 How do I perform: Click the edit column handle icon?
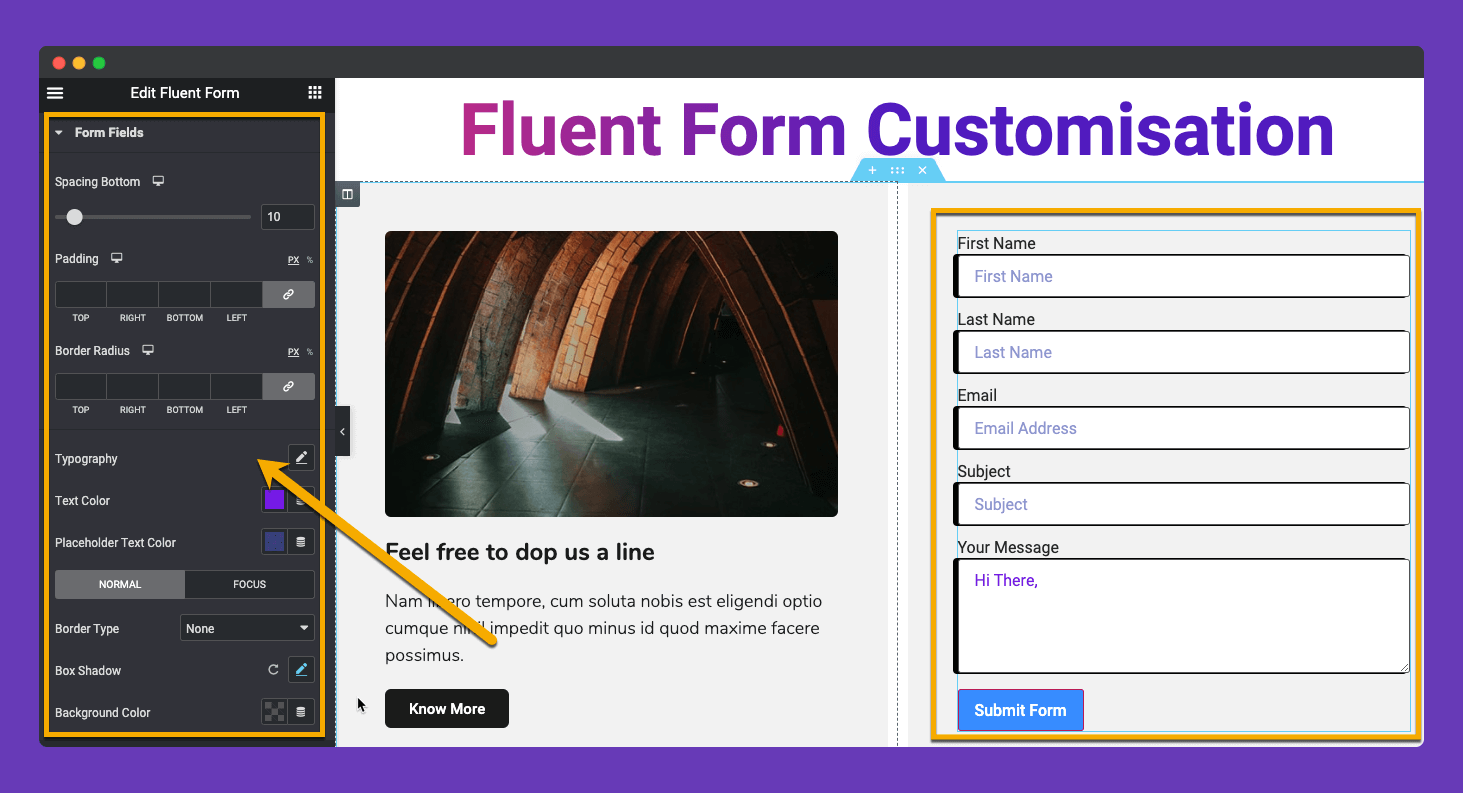pyautogui.click(x=347, y=194)
